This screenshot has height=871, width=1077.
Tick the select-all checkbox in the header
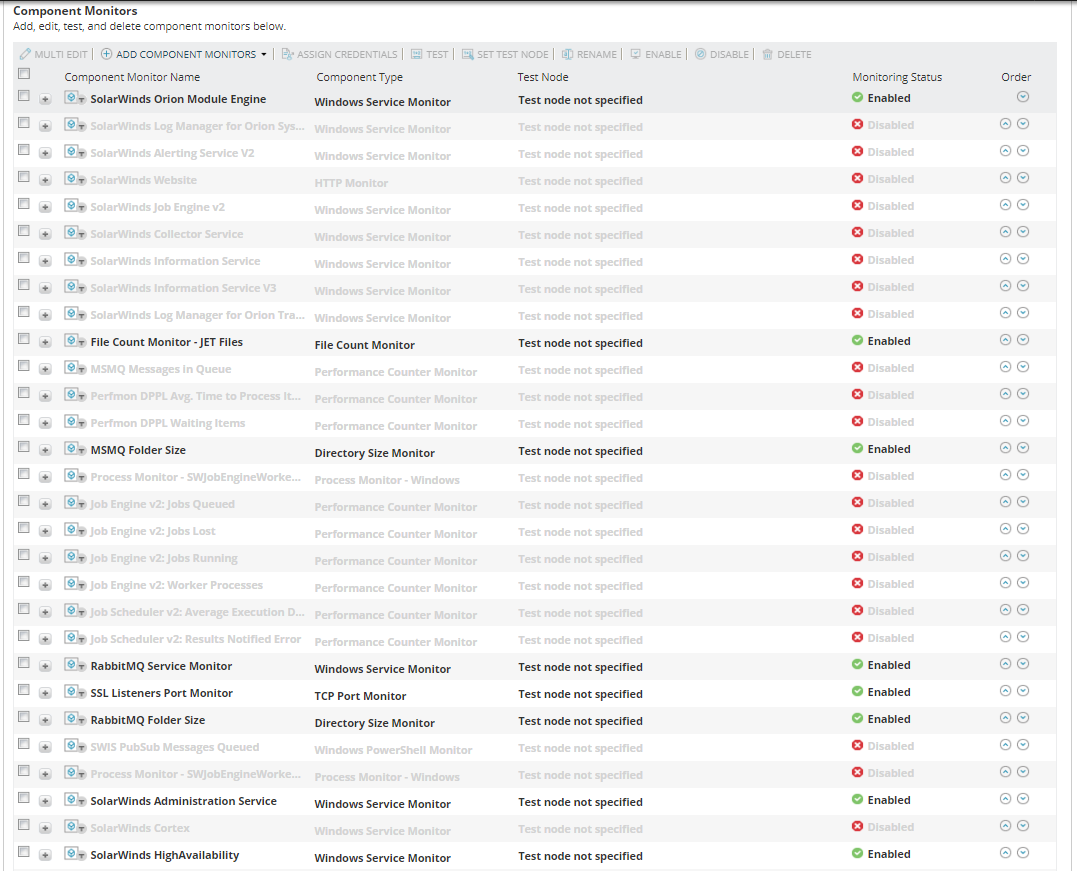click(24, 73)
